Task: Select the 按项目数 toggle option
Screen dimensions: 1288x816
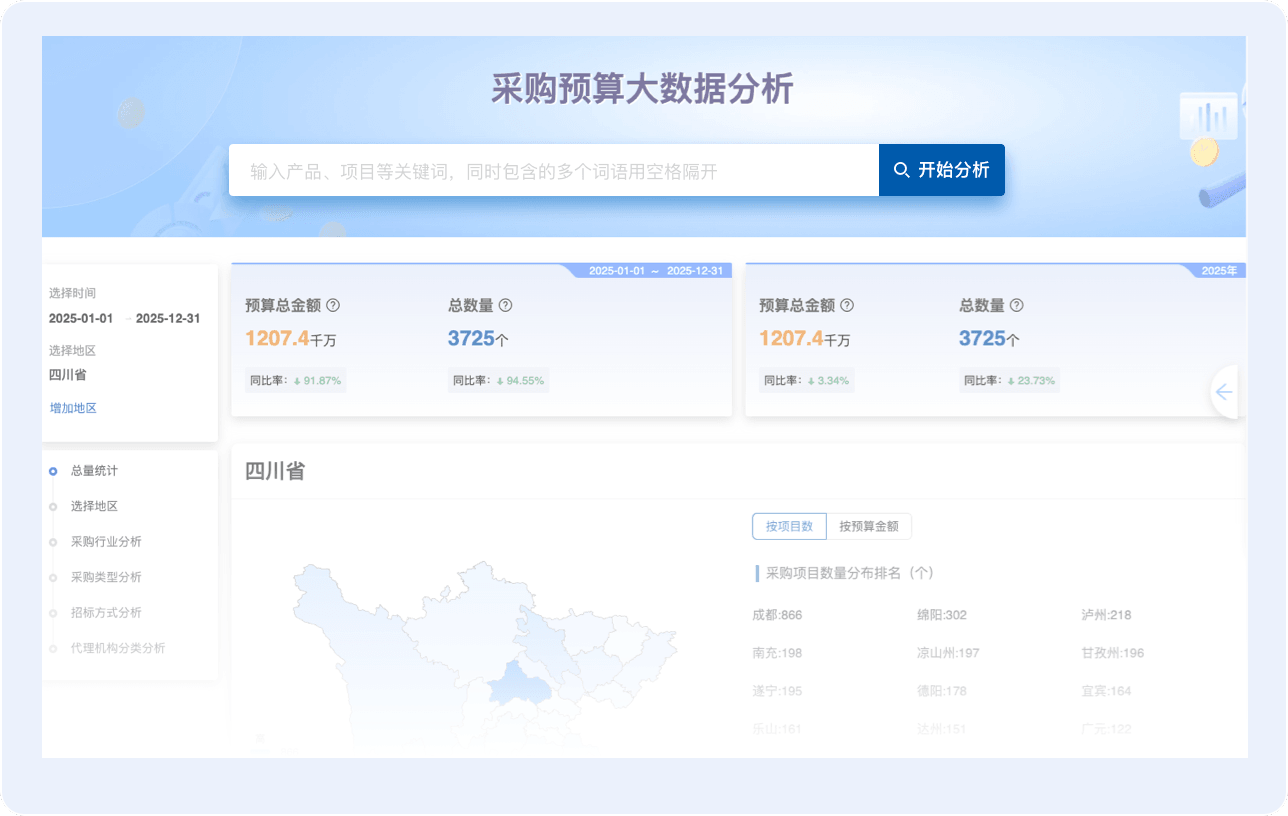Action: [x=789, y=526]
